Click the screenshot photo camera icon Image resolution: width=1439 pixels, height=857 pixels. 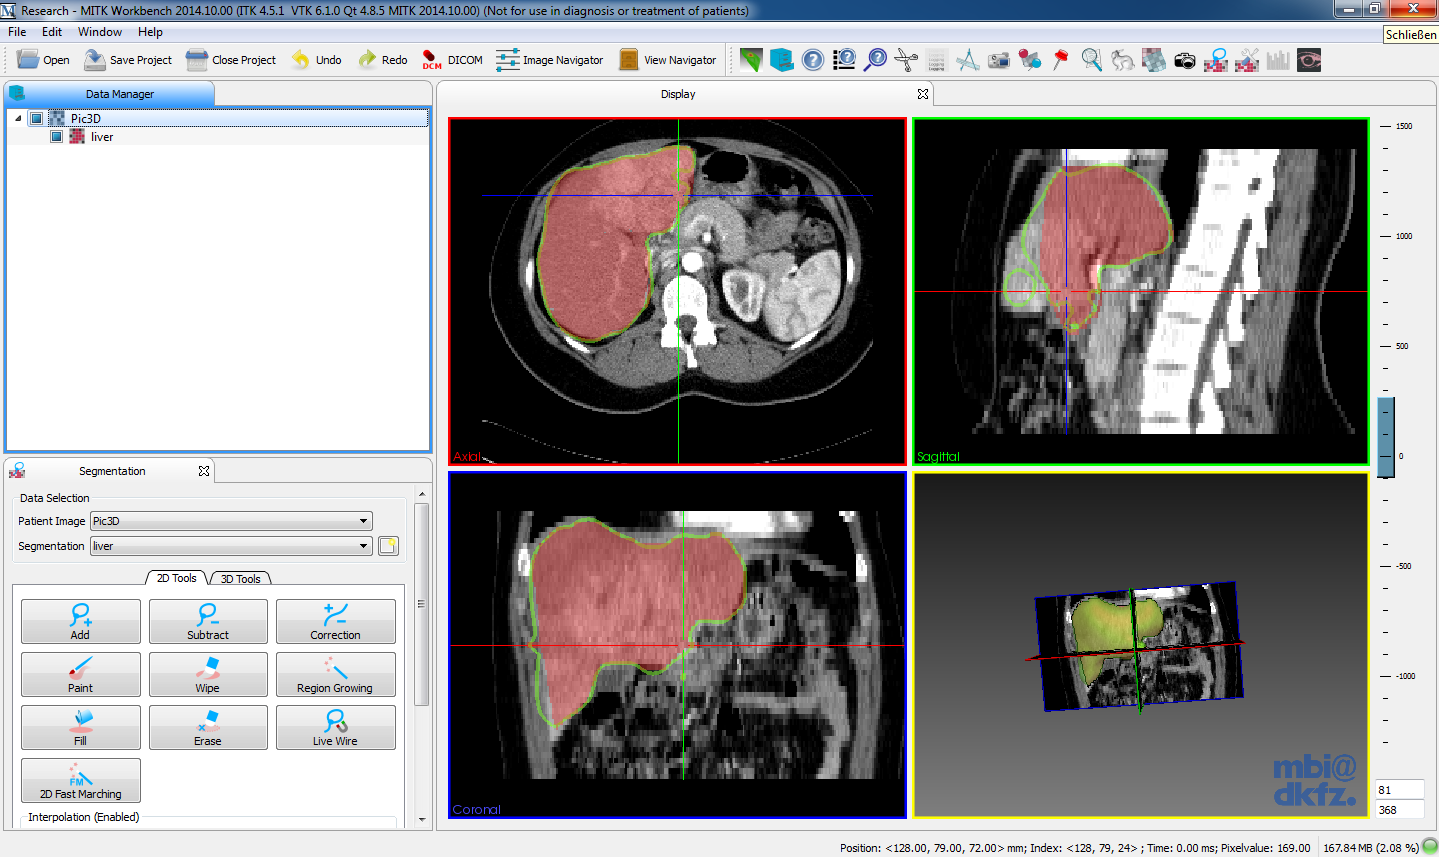[1185, 60]
